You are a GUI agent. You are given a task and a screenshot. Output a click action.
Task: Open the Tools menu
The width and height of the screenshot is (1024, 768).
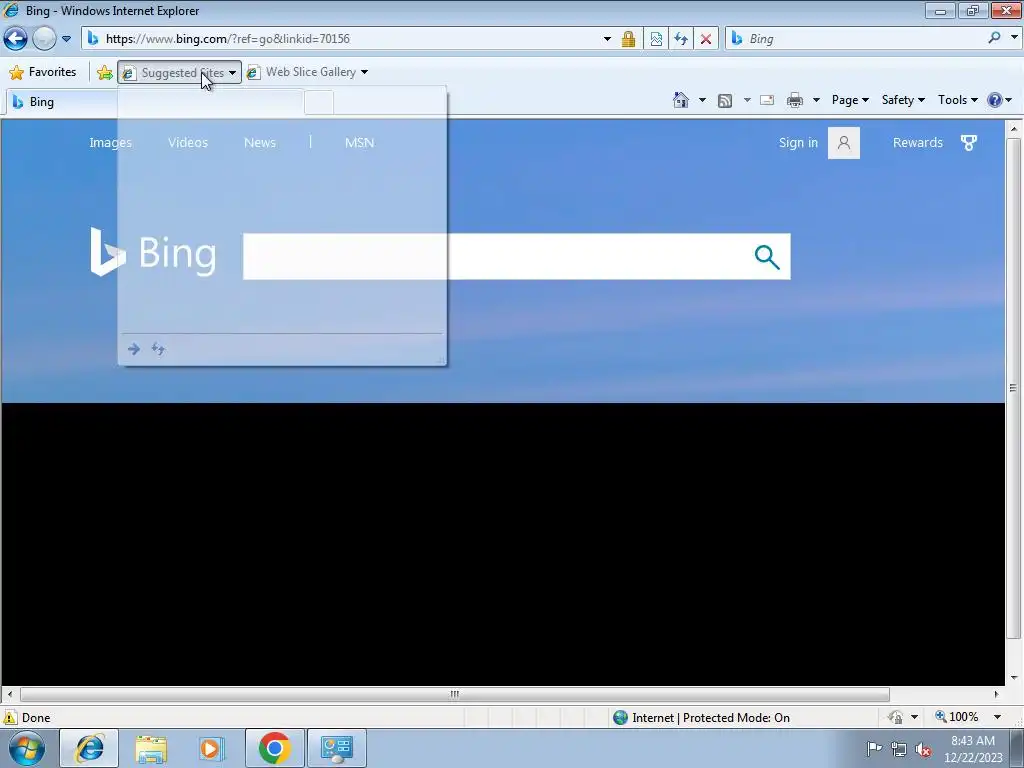[x=957, y=100]
